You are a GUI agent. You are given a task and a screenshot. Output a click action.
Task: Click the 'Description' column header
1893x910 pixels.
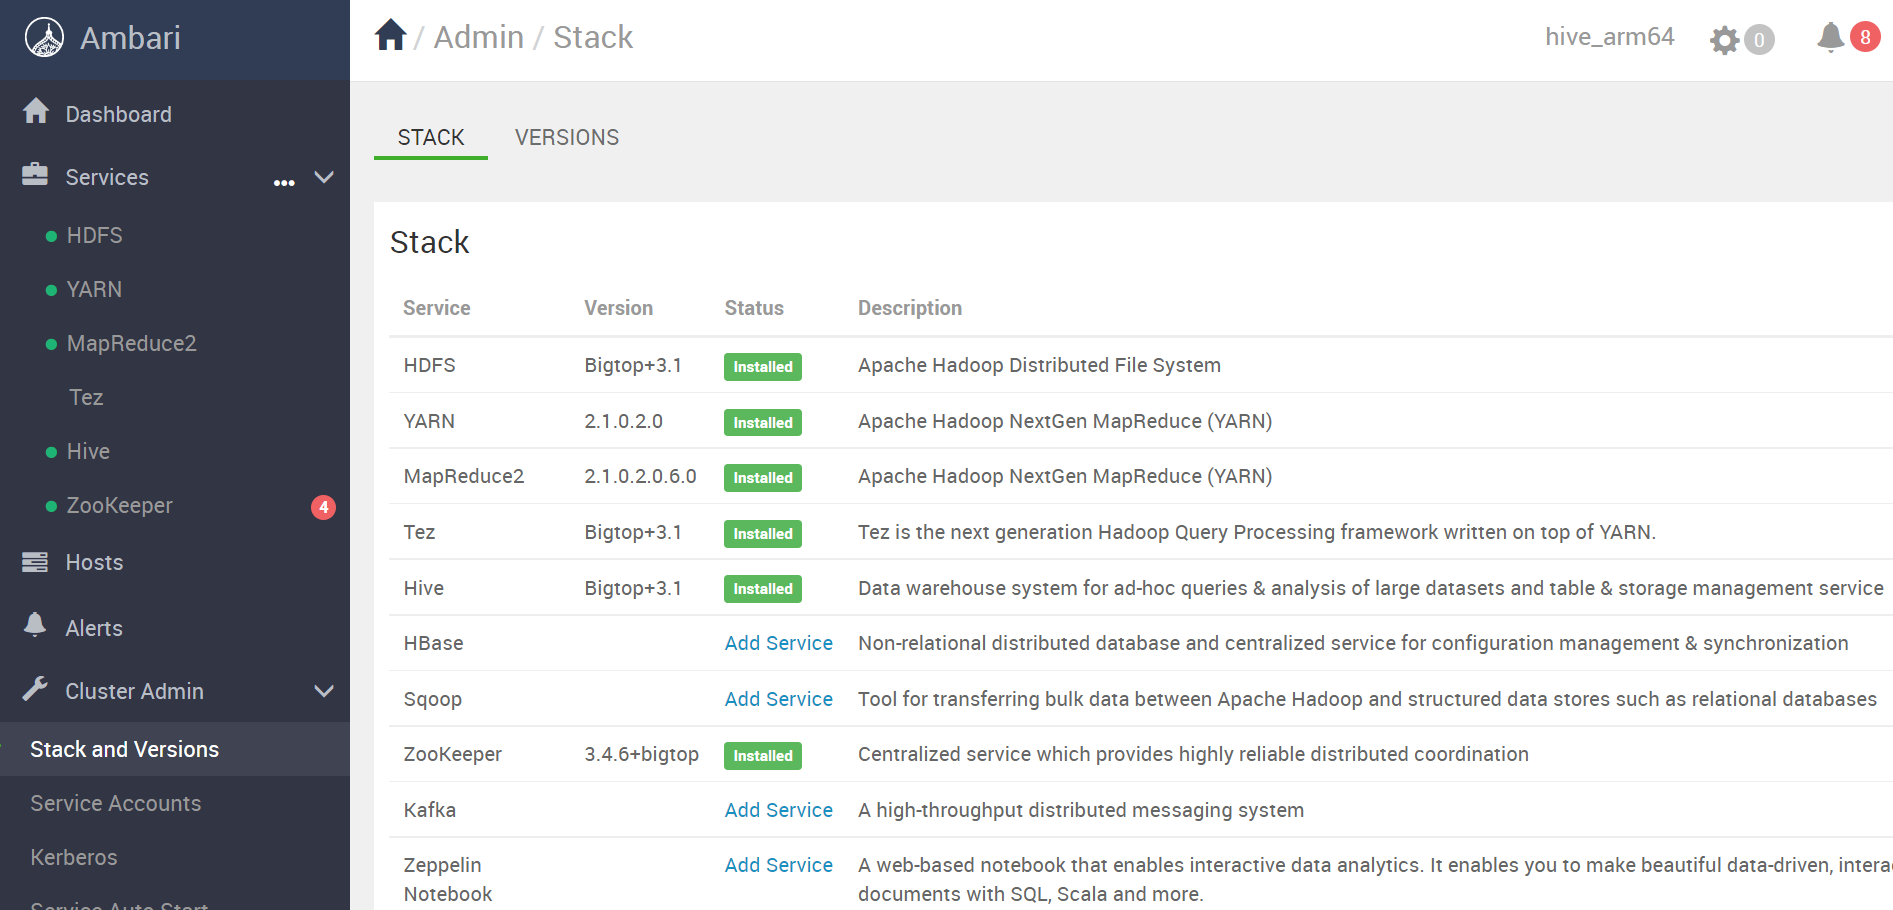(910, 308)
